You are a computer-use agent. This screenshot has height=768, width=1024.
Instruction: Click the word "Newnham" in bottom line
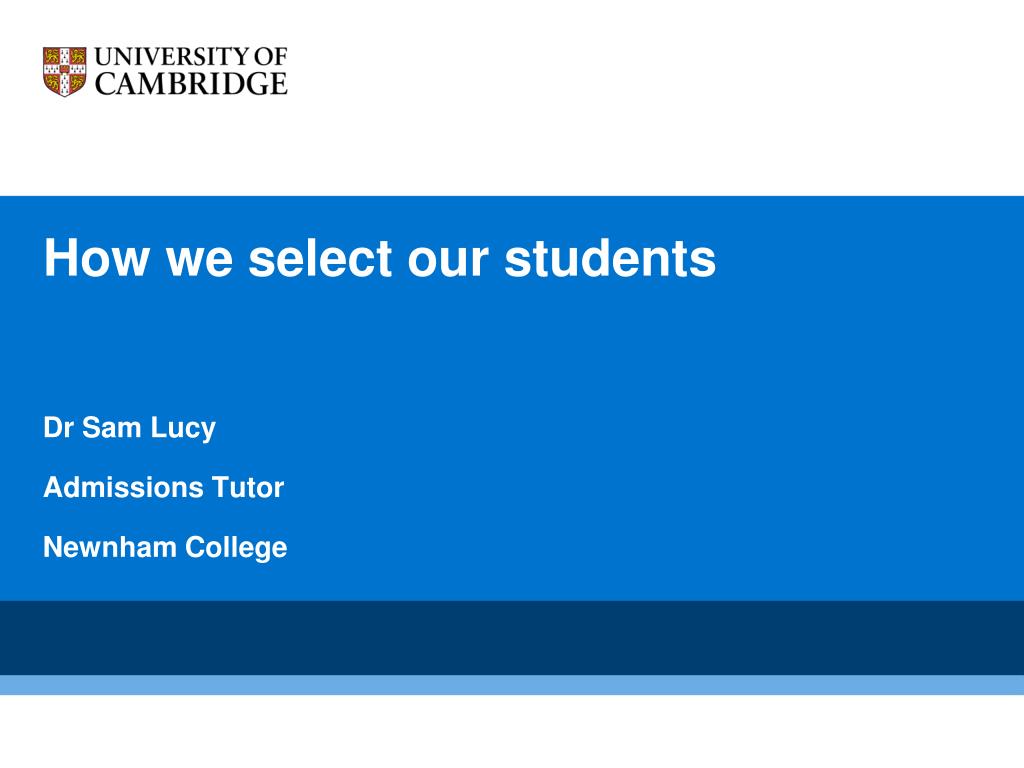tap(109, 547)
